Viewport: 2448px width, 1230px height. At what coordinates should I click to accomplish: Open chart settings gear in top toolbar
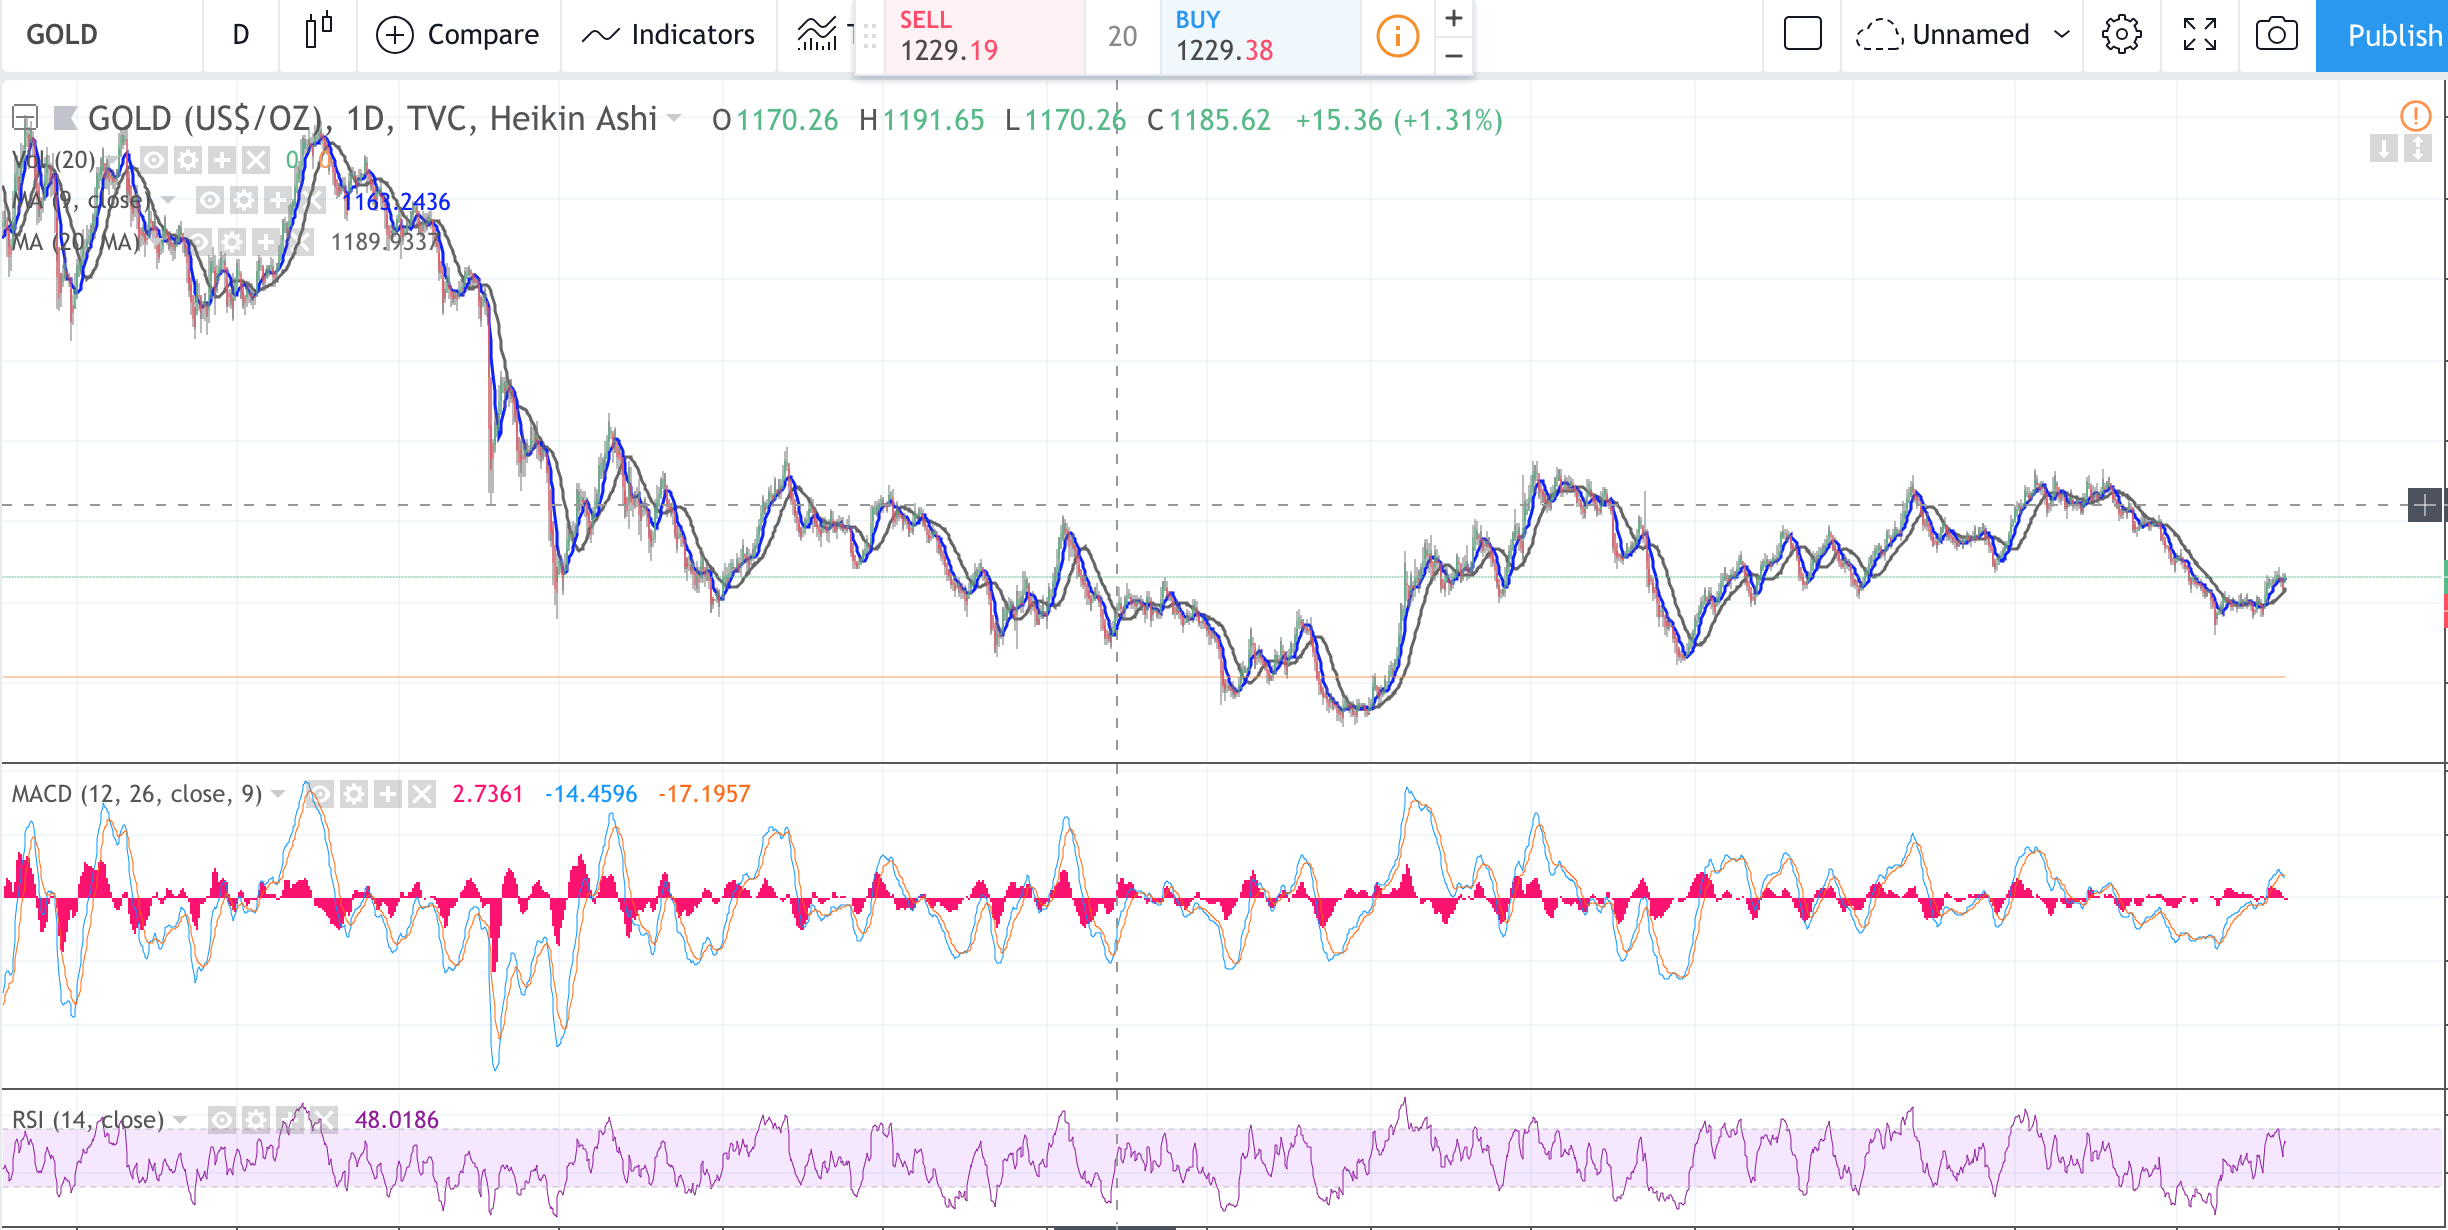[2121, 35]
